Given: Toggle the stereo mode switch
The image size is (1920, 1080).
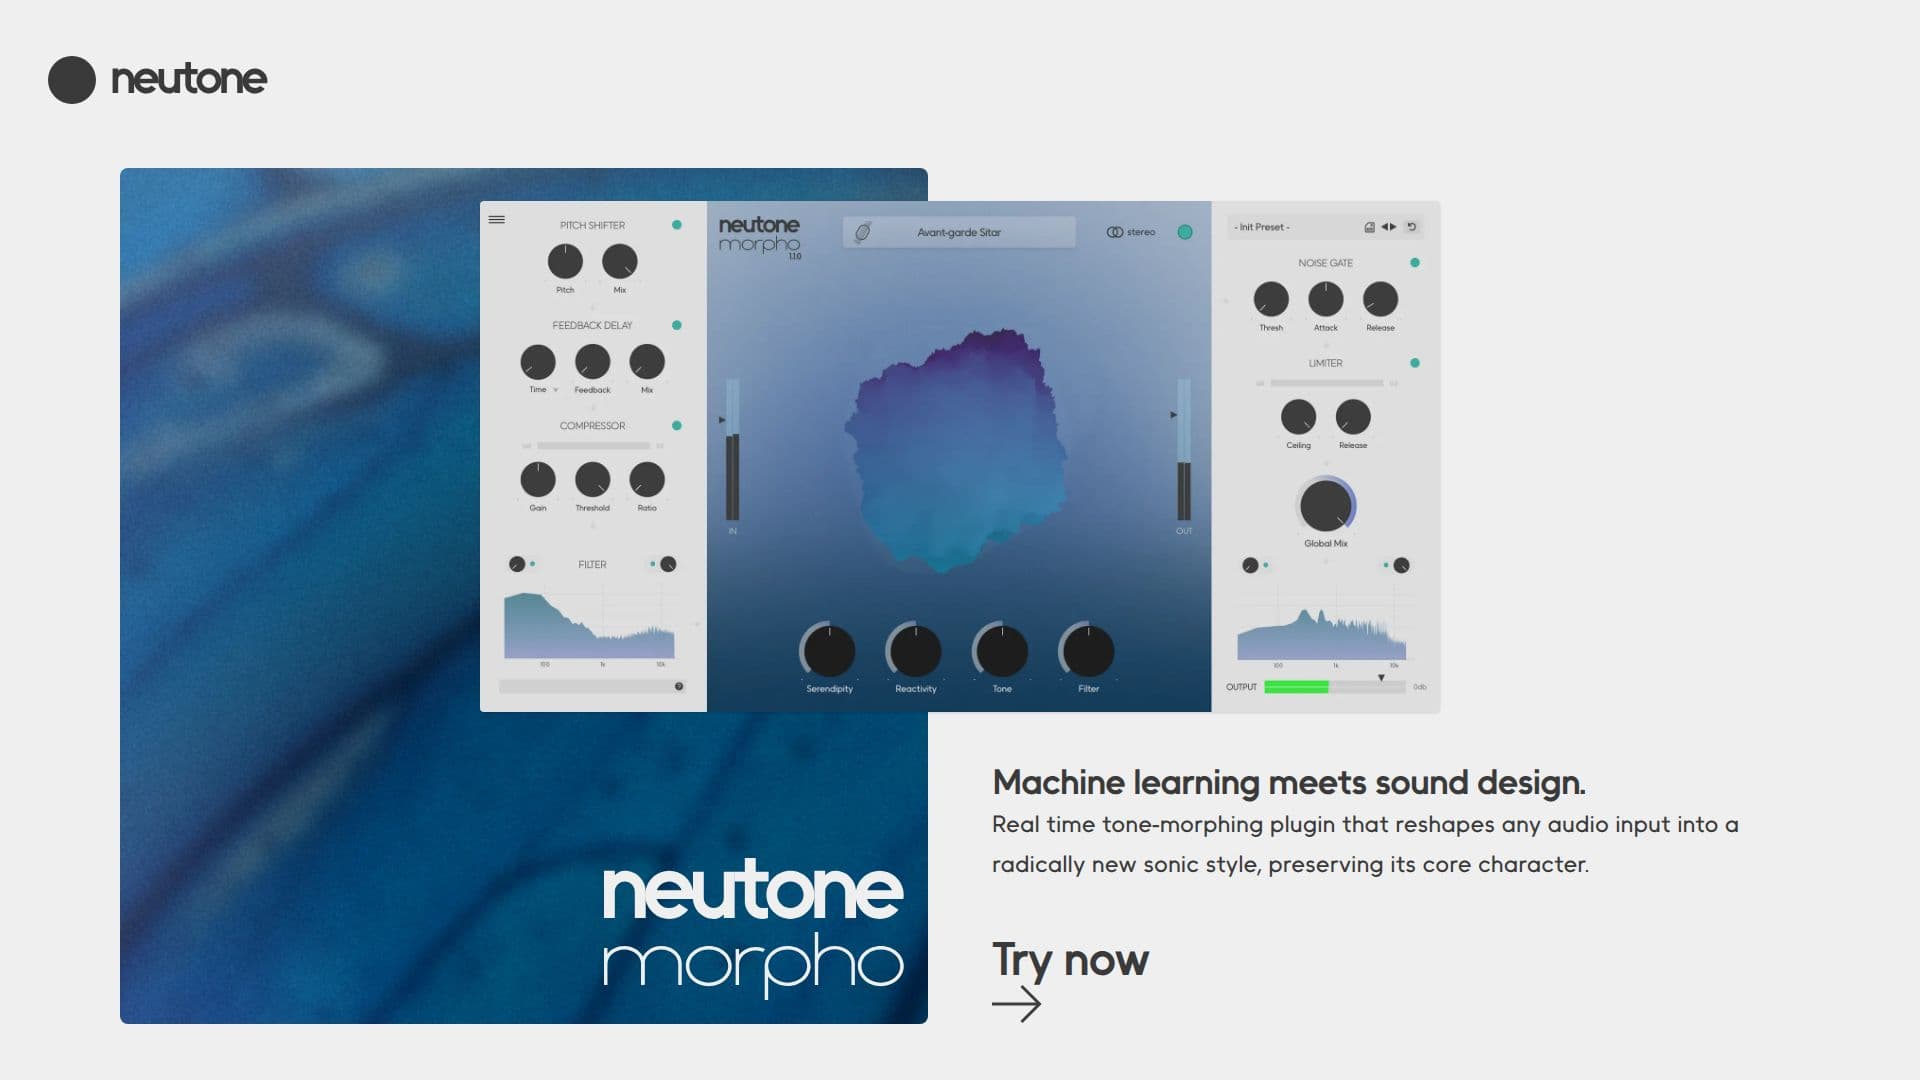Looking at the screenshot, I should (x=1131, y=232).
